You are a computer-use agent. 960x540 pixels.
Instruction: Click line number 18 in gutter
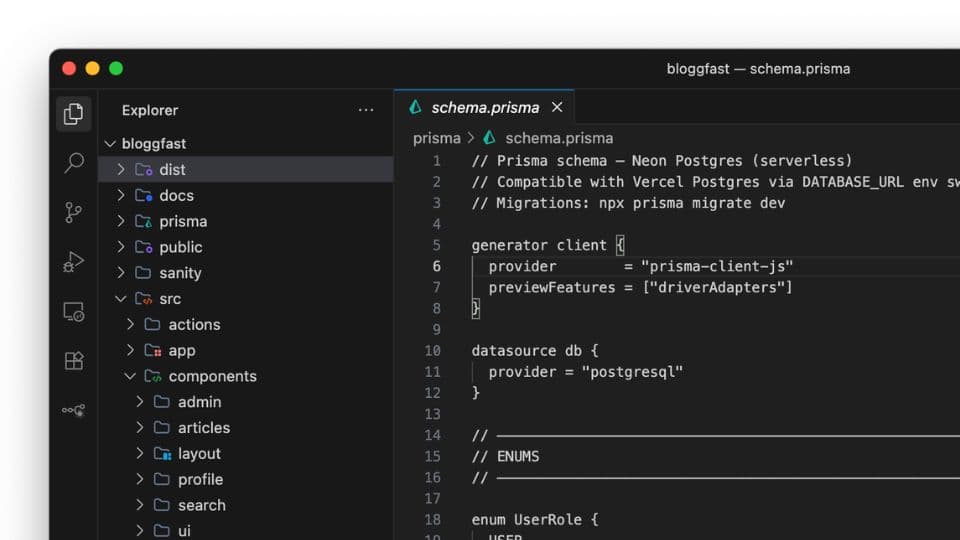(x=432, y=520)
